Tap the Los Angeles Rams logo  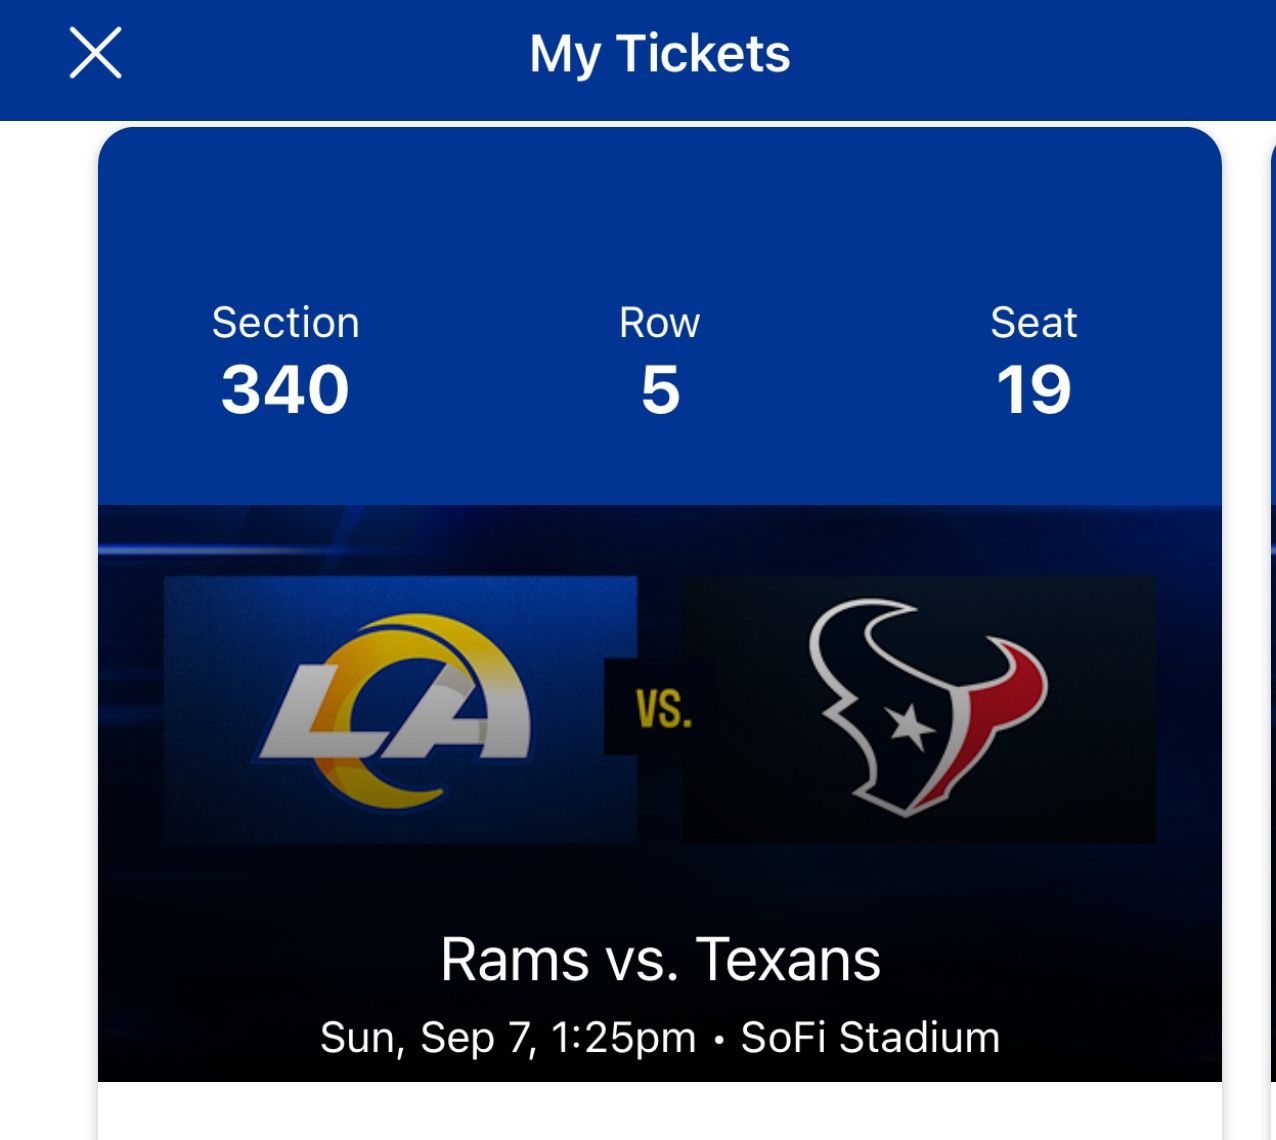(397, 711)
